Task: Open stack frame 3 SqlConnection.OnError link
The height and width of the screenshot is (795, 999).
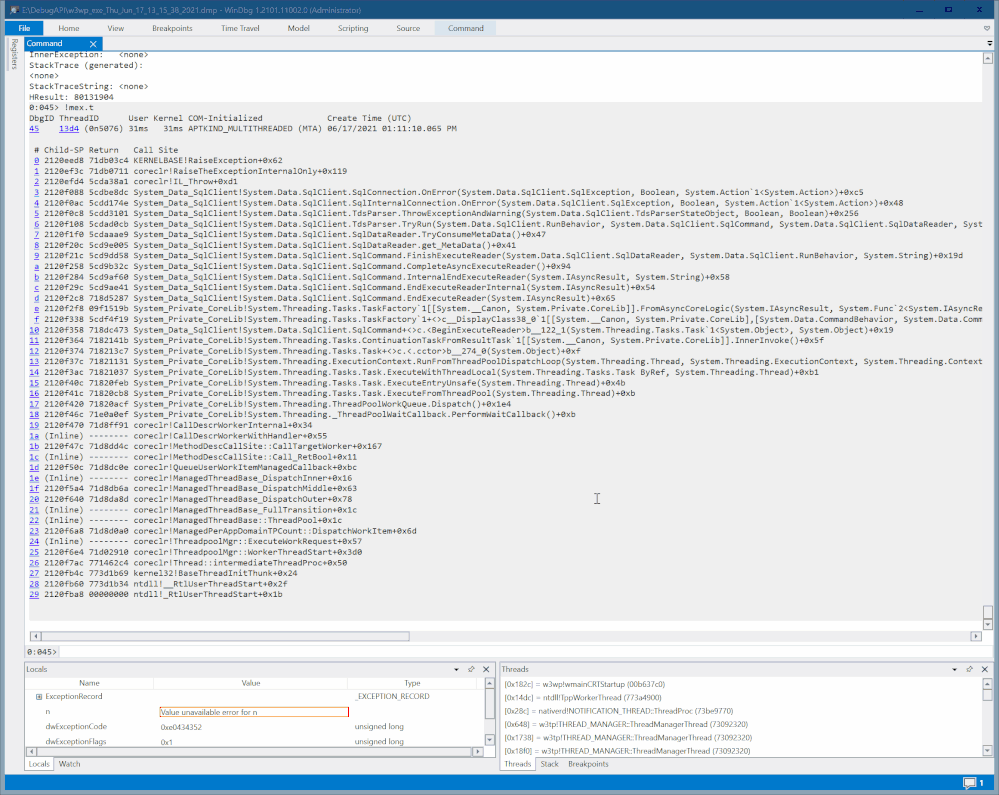Action: click(36, 192)
